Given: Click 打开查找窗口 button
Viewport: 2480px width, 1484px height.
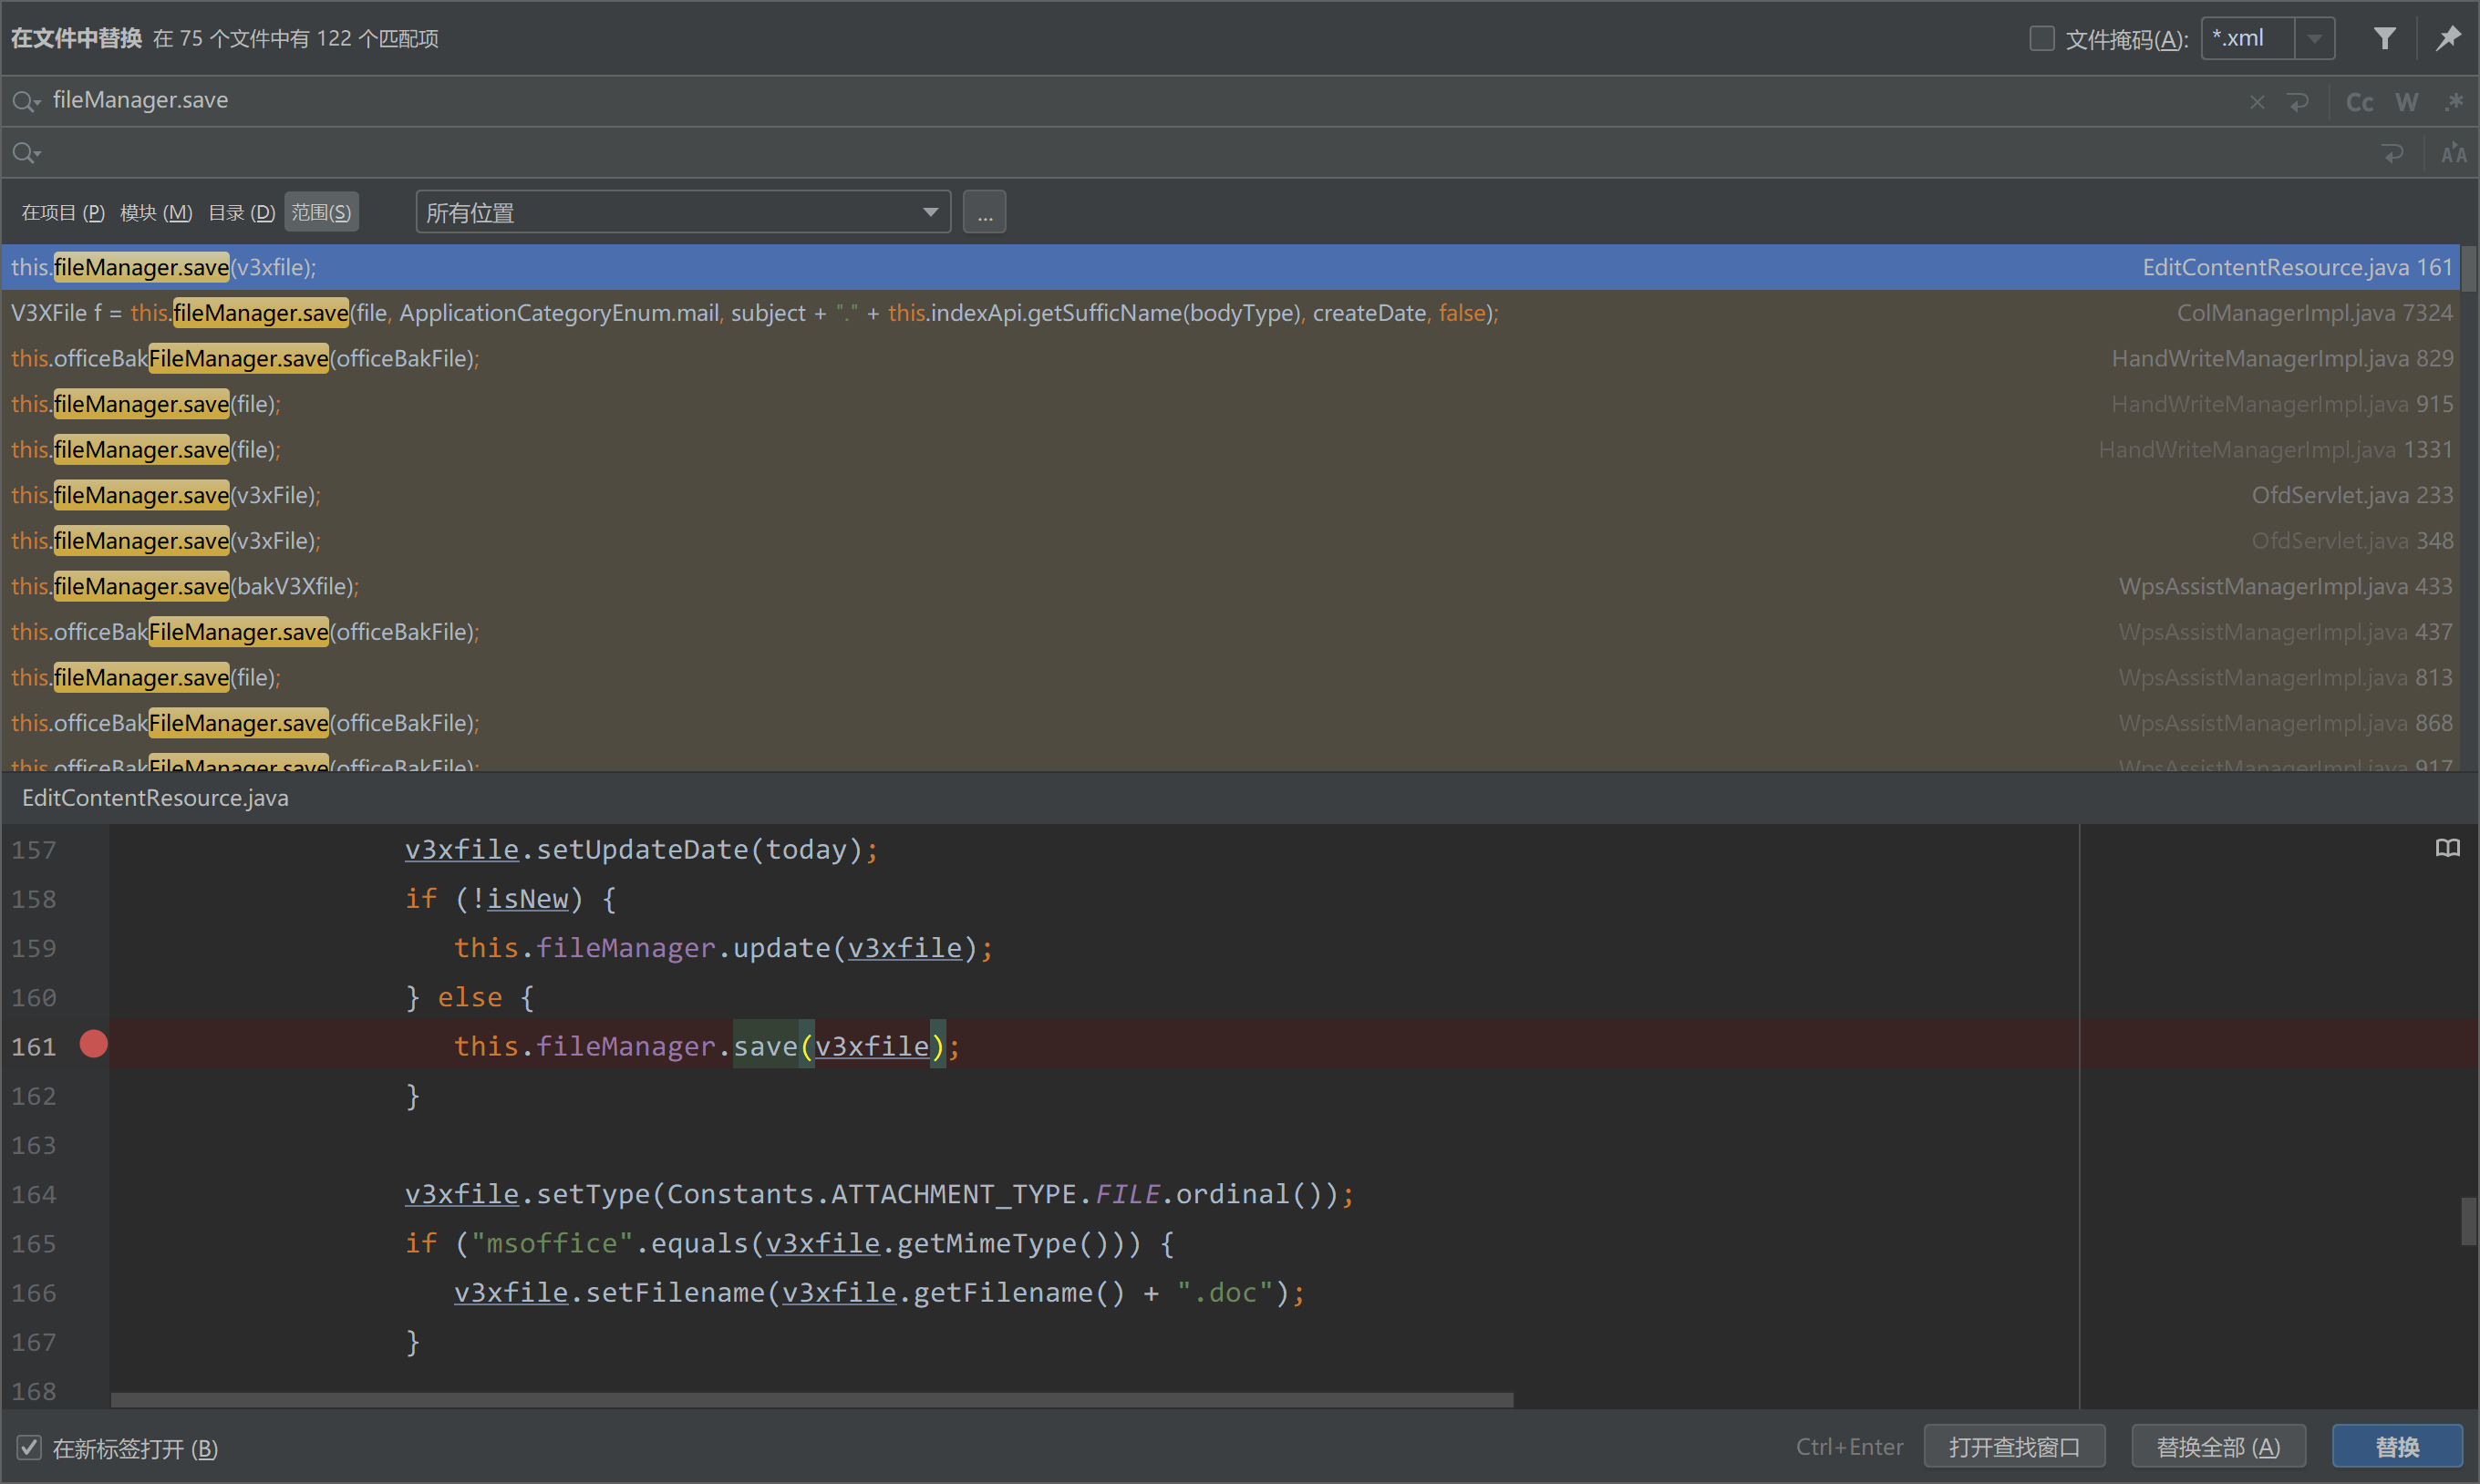Looking at the screenshot, I should (2013, 1447).
